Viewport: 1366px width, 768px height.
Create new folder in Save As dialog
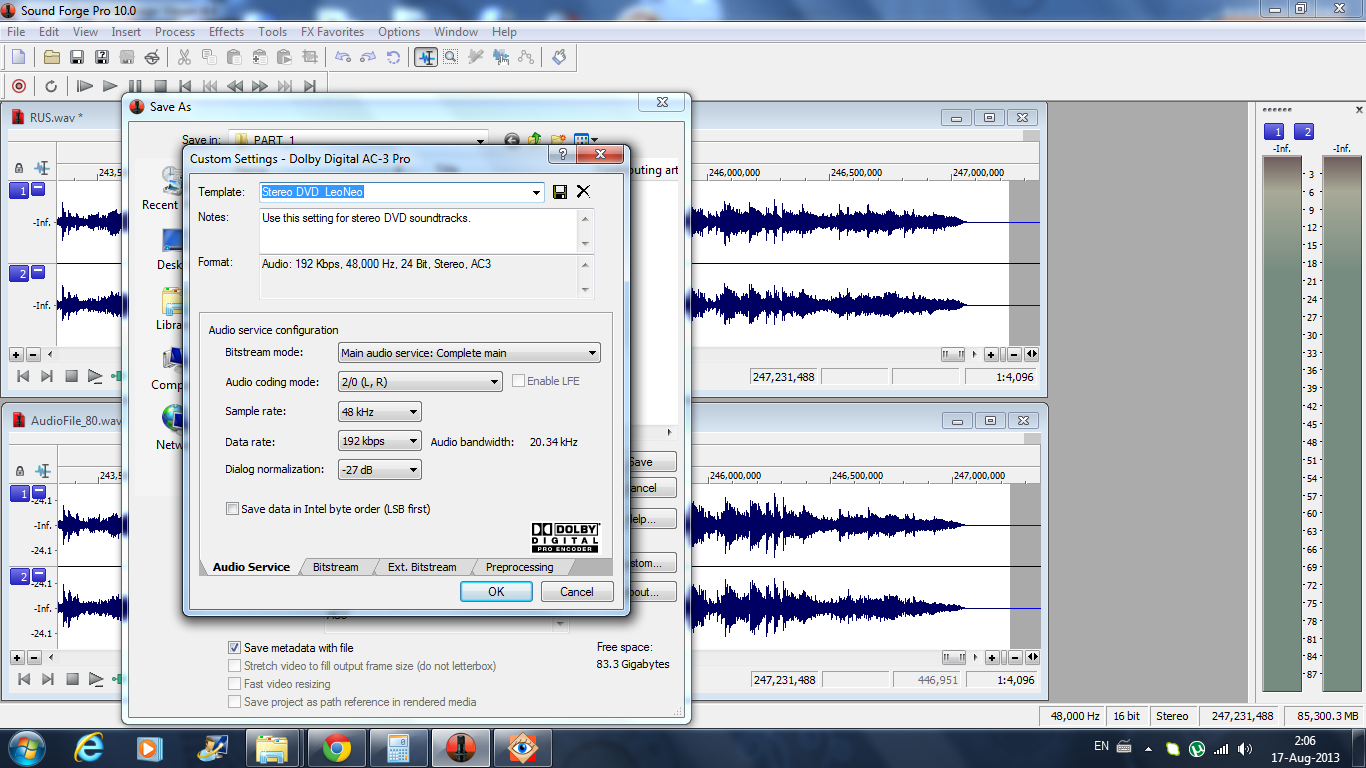tap(559, 140)
